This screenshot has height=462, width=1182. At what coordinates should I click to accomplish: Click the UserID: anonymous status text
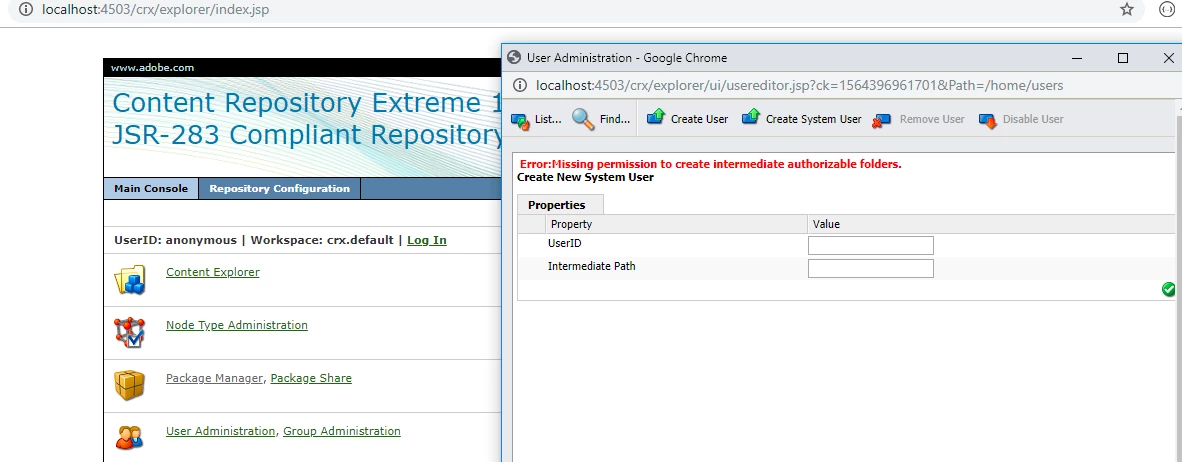tap(175, 240)
